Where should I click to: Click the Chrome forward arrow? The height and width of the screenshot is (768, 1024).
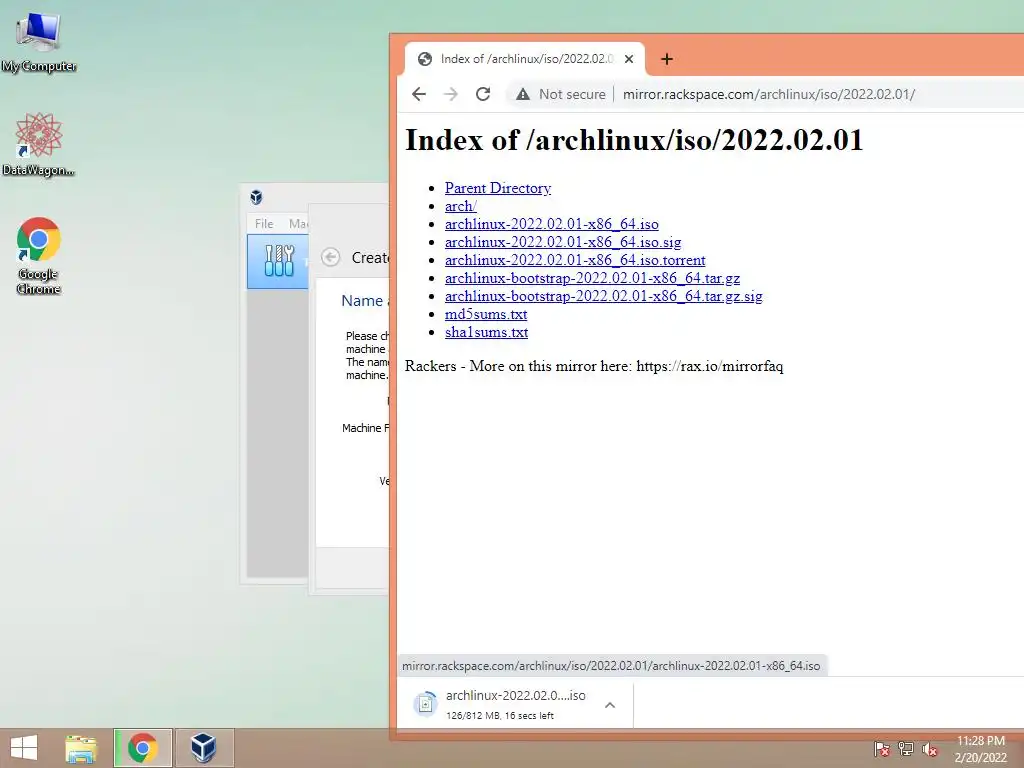point(451,94)
